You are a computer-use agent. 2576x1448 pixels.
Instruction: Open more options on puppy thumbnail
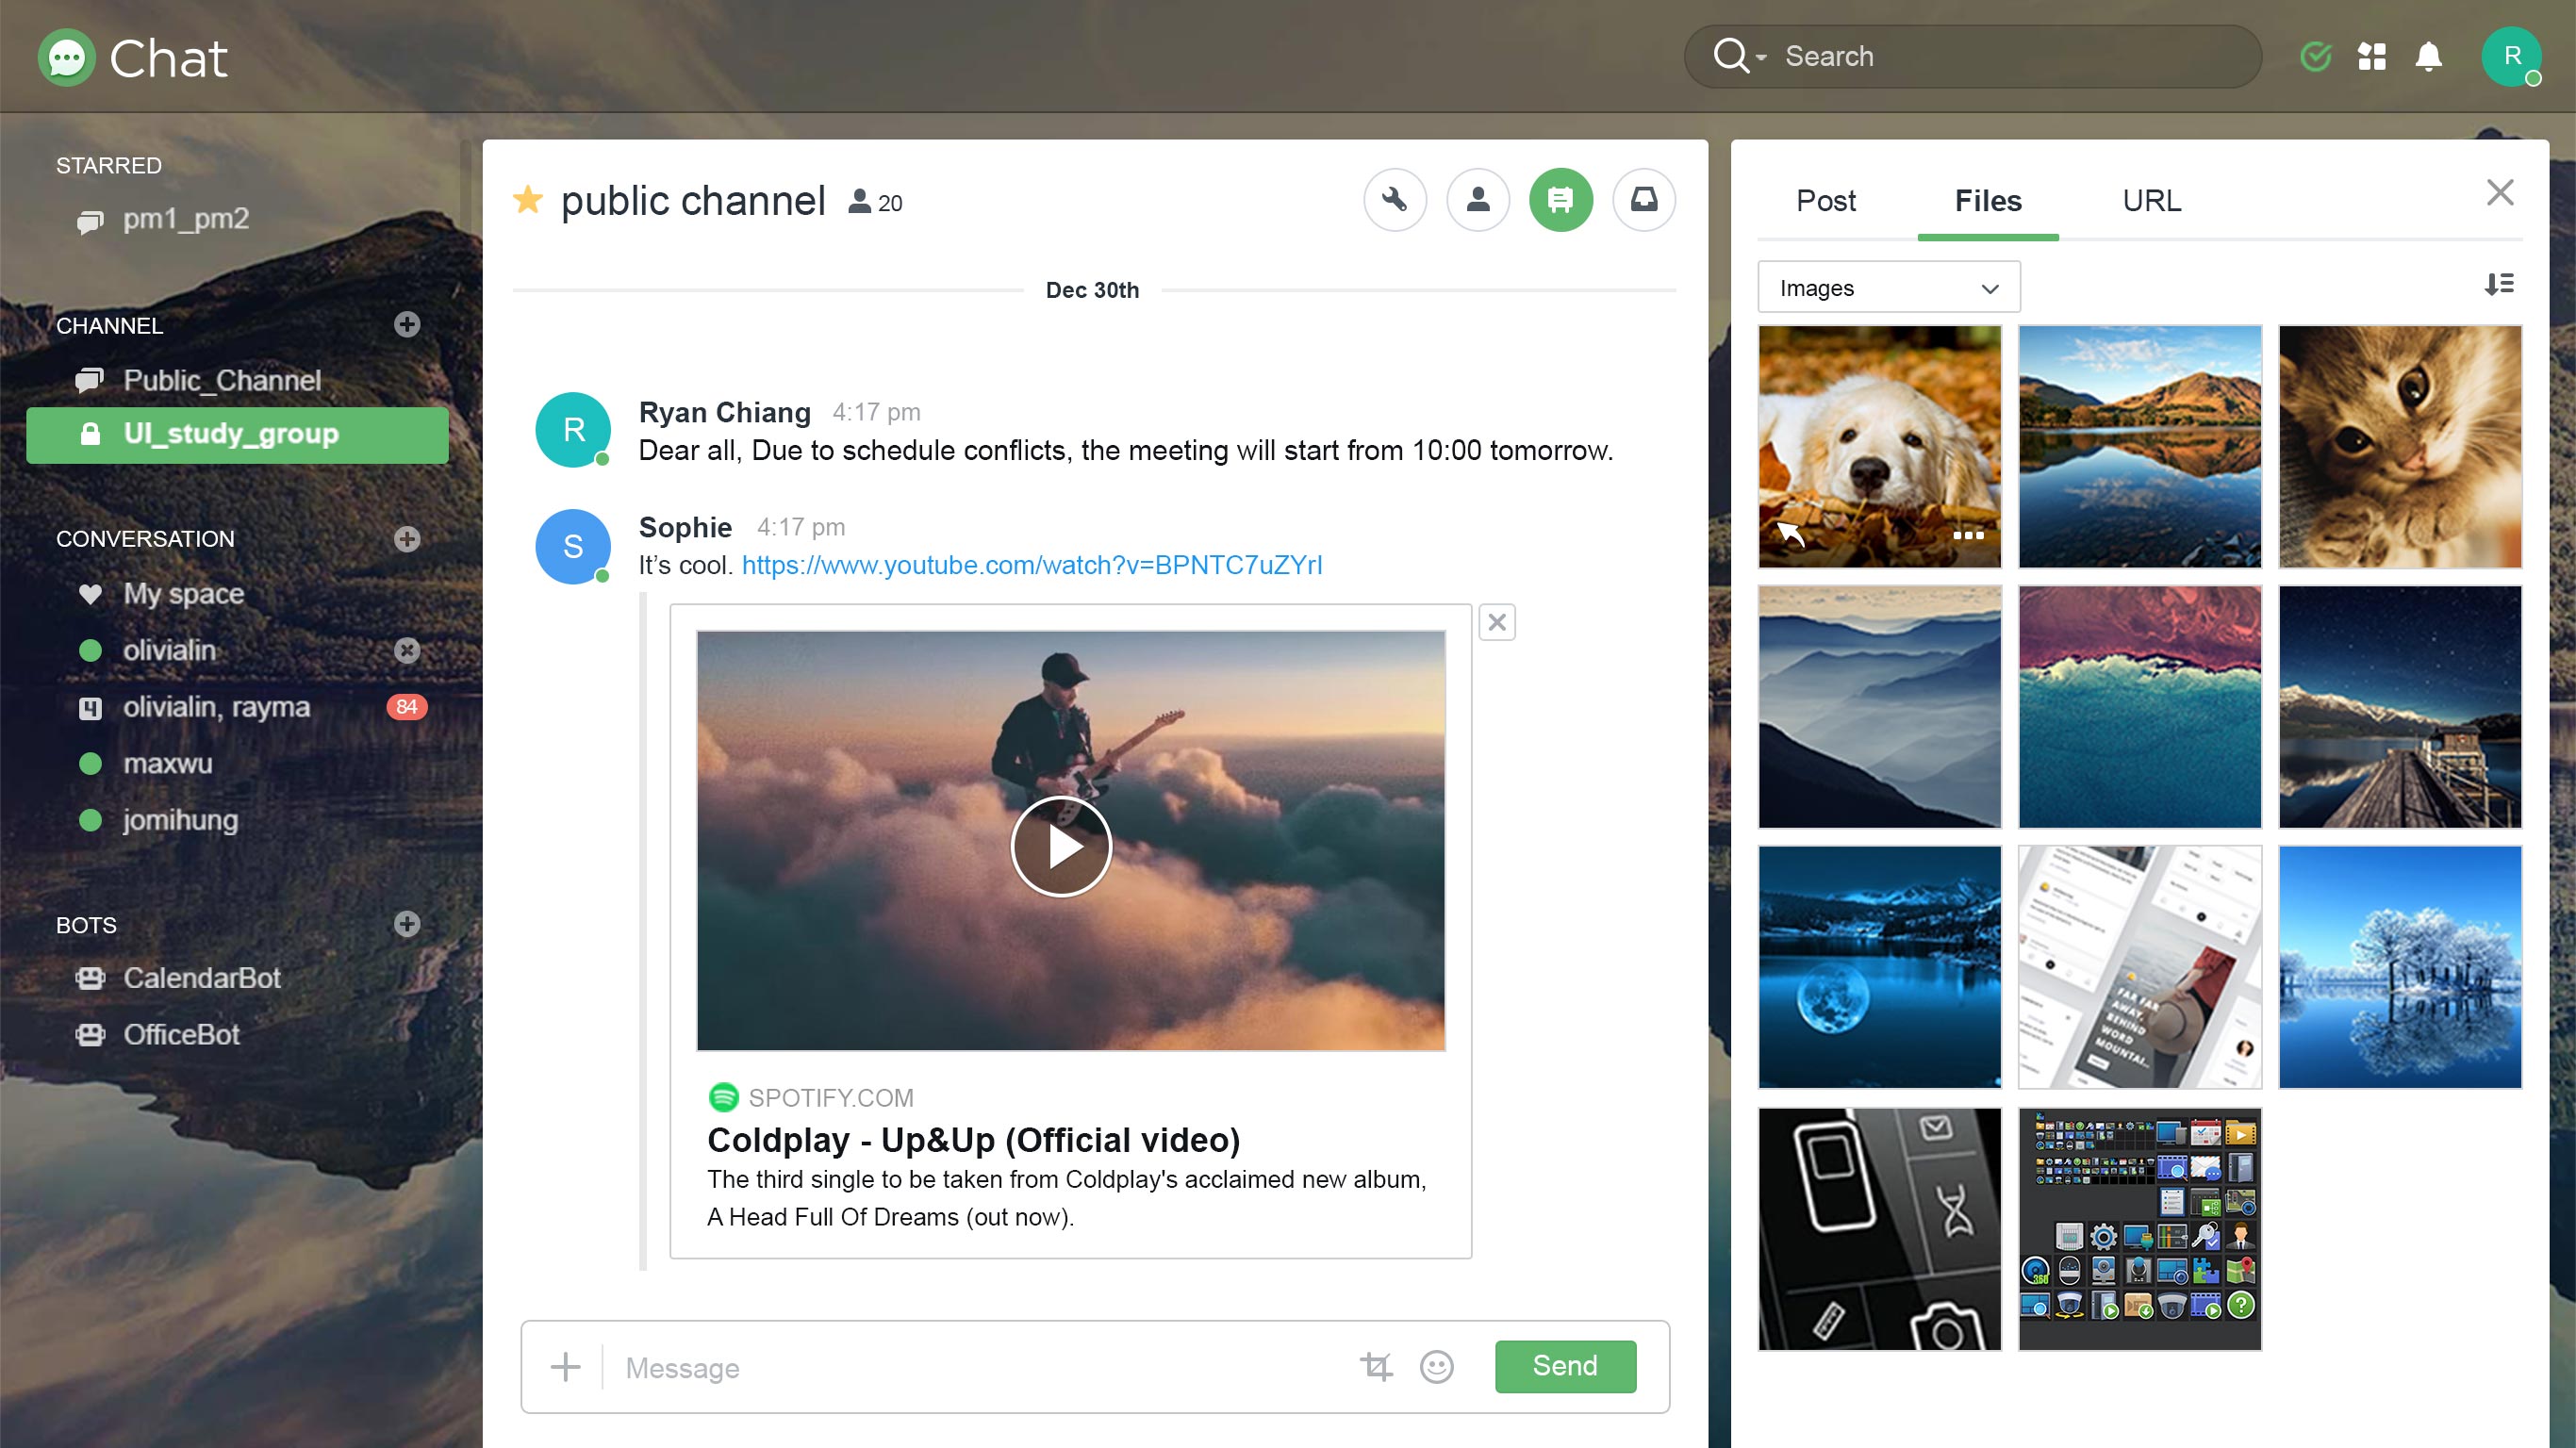pos(1967,536)
